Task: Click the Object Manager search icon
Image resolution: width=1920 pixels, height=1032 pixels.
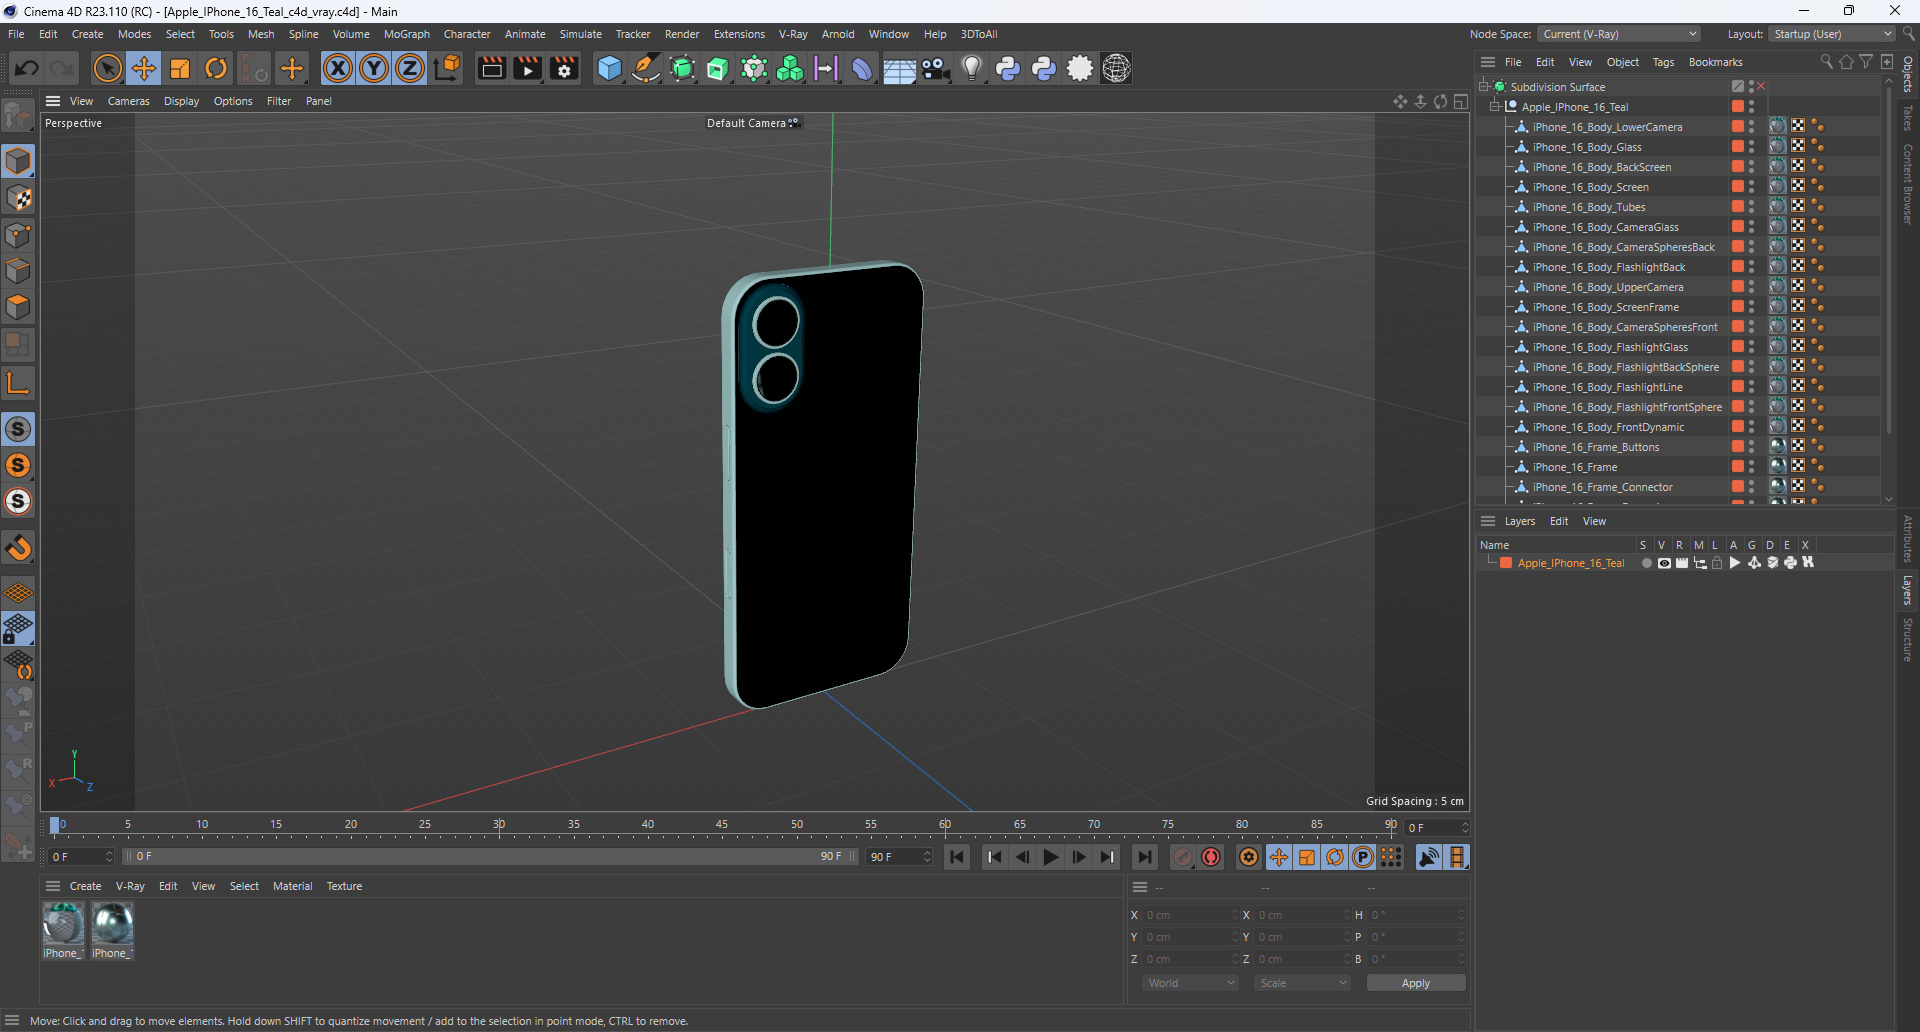Action: point(1827,62)
